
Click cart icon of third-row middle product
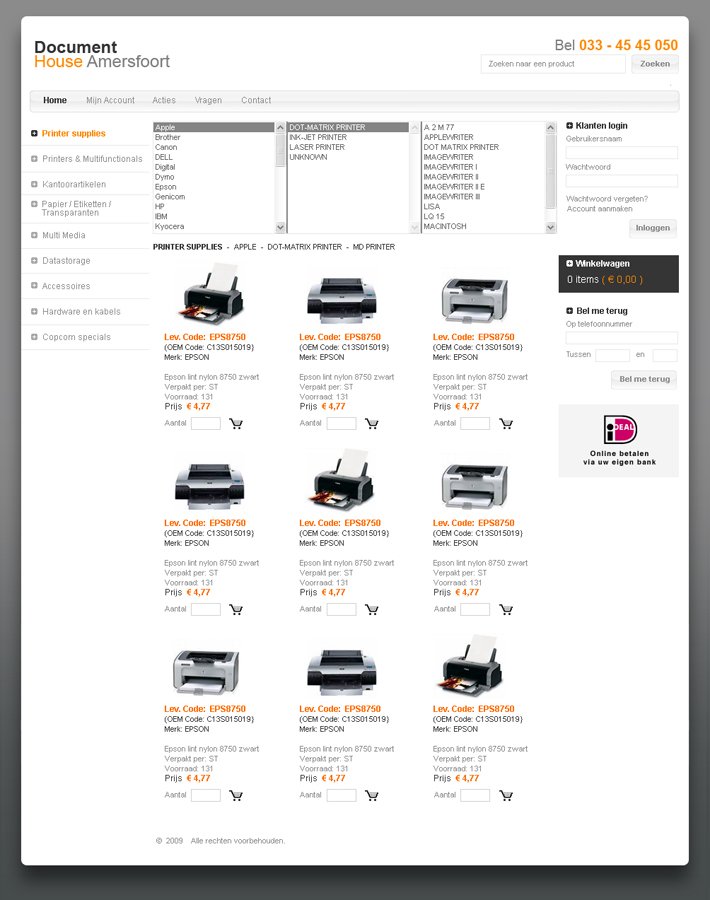pyautogui.click(x=372, y=796)
